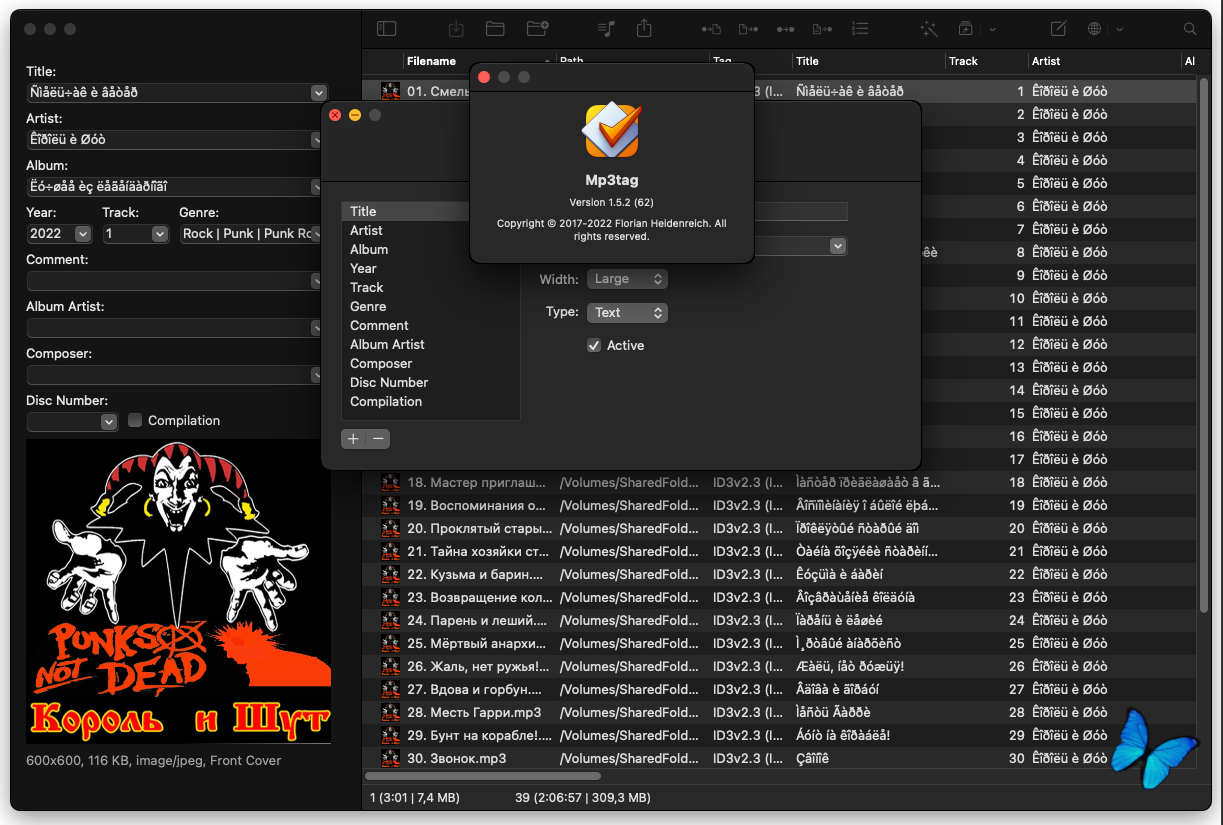This screenshot has width=1223, height=825.
Task: Uncheck the Active checkbox
Action: (x=594, y=346)
